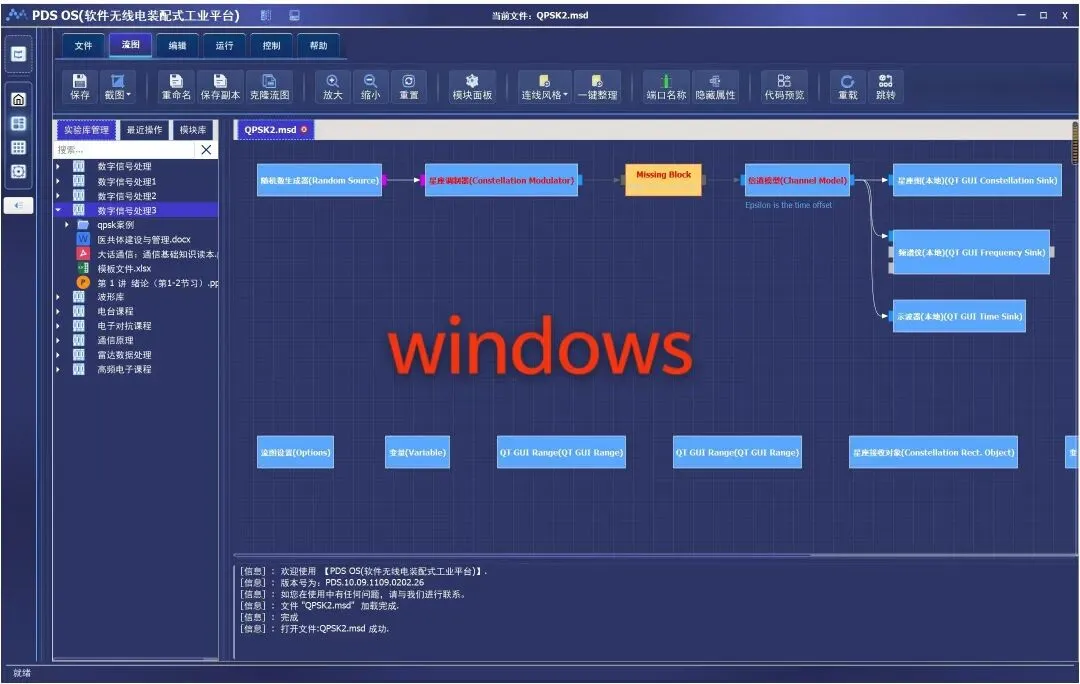Collapse the left sidebar with arrow button
Image resolution: width=1080 pixels, height=684 pixels.
coord(19,205)
